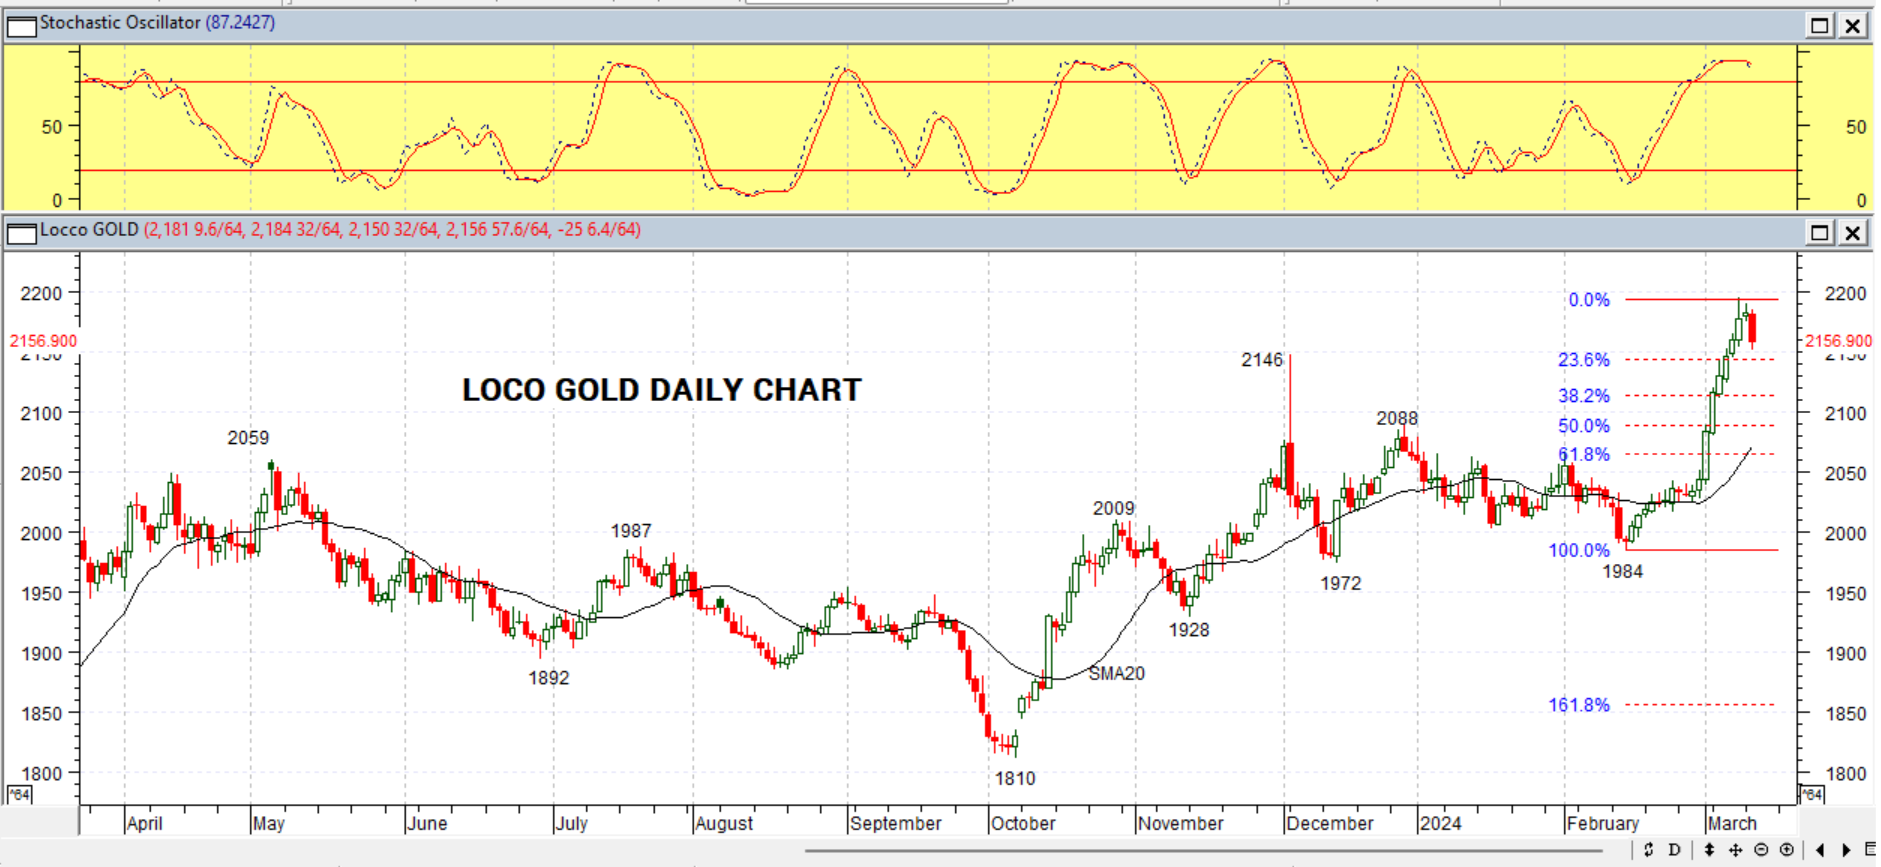Viewport: 1881px width, 867px height.
Task: Click the March label on the date axis
Action: click(x=1733, y=823)
